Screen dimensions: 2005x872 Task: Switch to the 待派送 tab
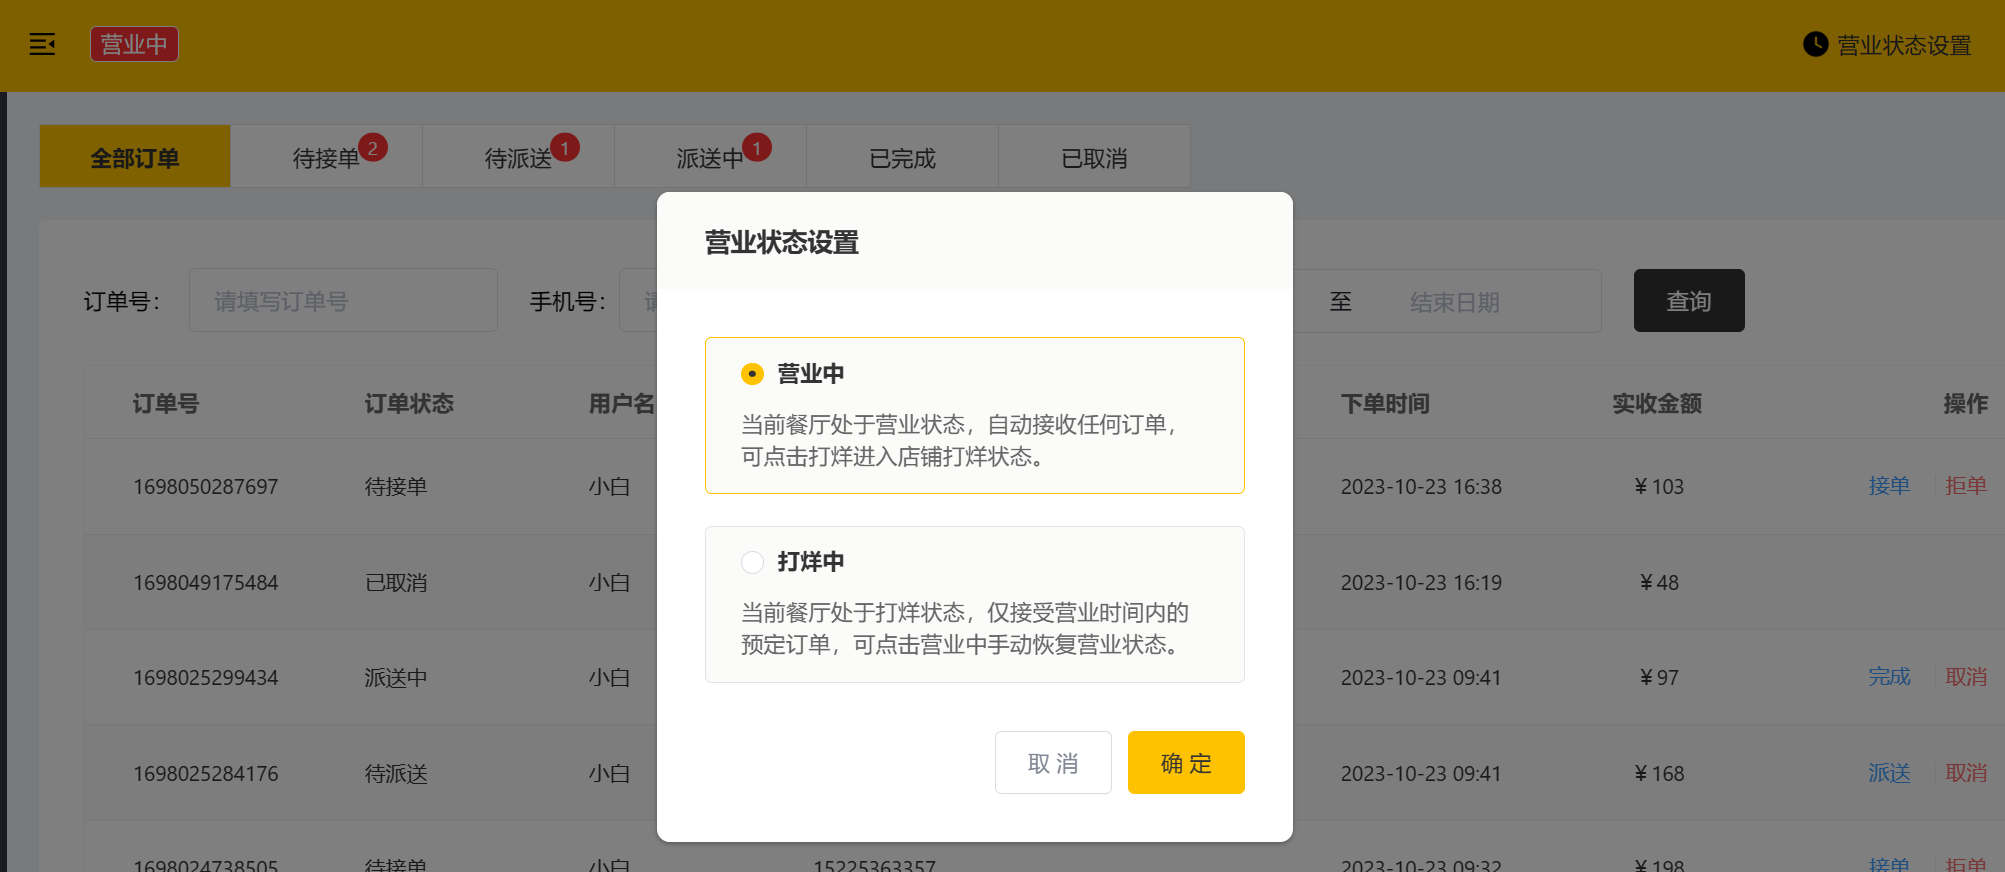click(x=519, y=157)
